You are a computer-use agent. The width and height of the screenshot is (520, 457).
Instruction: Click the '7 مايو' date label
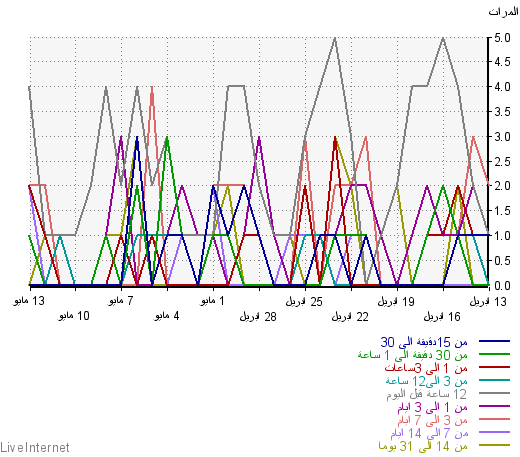121,301
